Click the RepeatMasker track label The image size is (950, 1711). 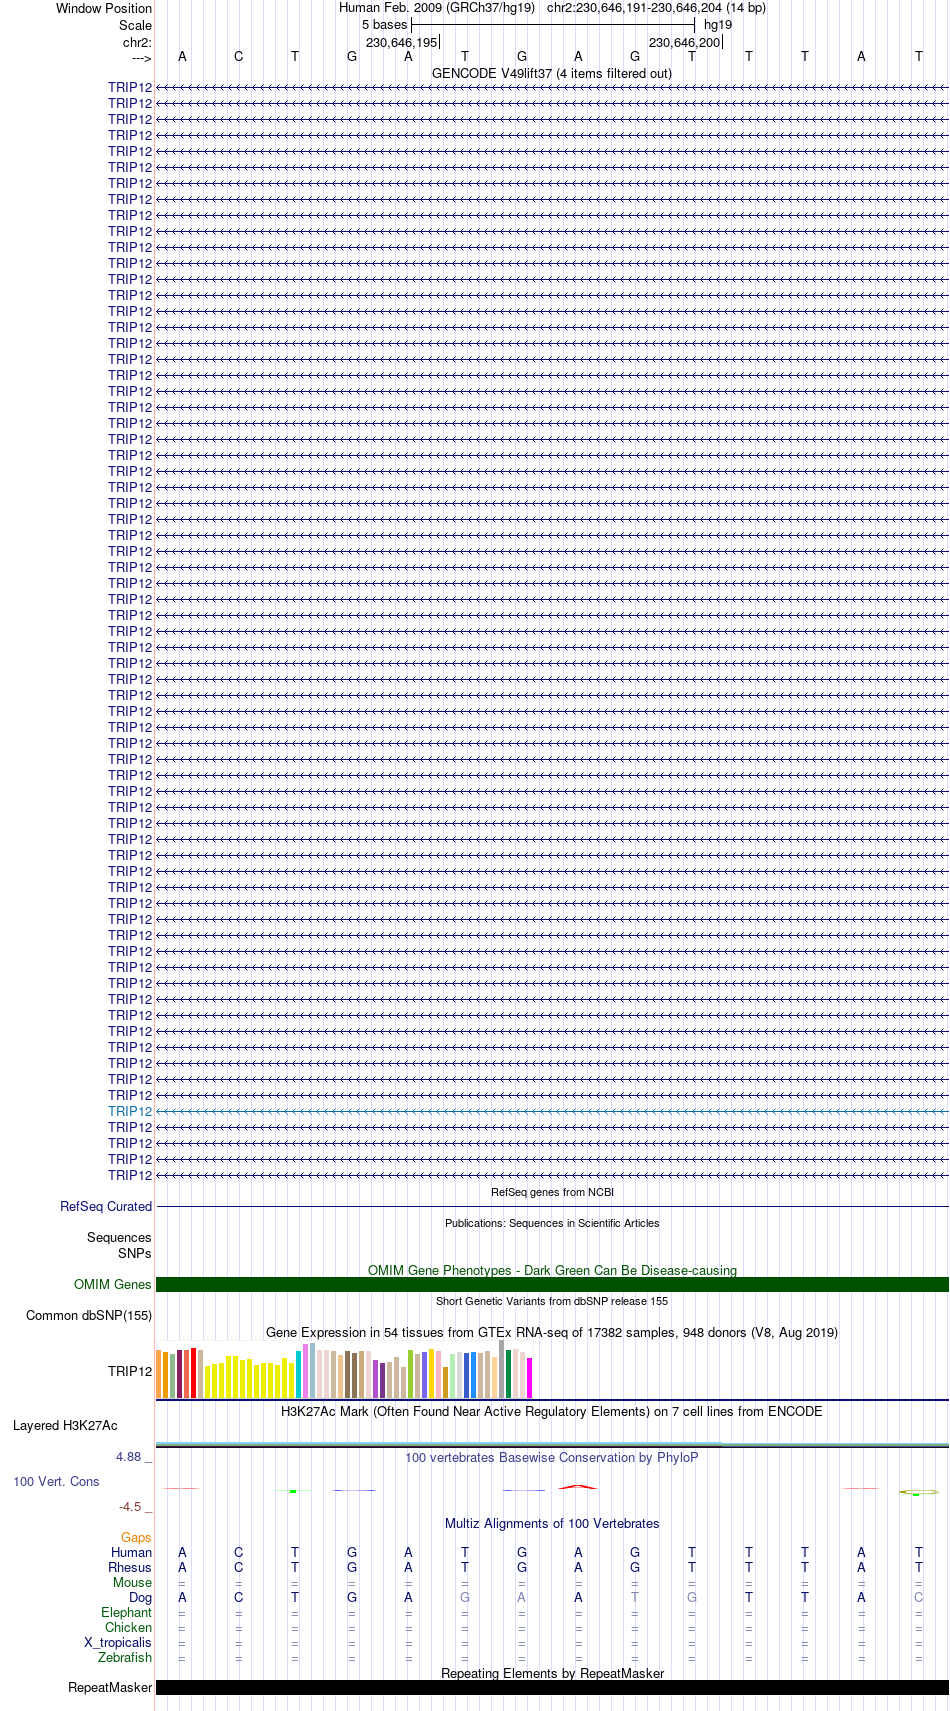tap(110, 1687)
